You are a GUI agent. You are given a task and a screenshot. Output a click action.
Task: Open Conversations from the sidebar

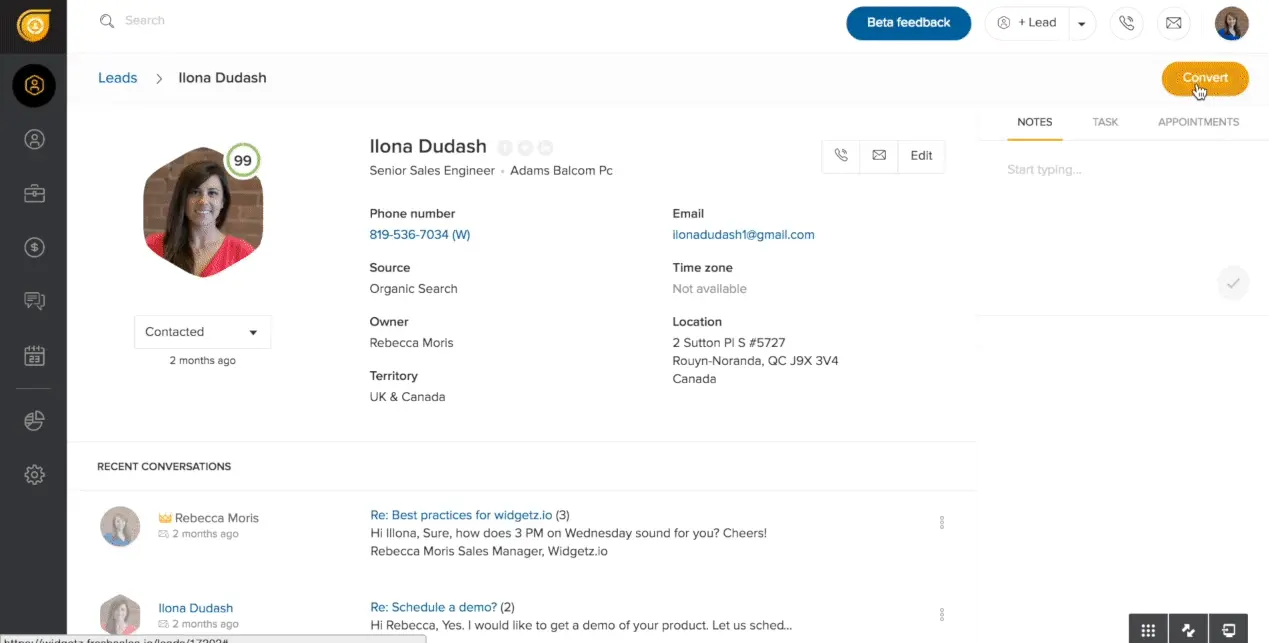[33, 301]
